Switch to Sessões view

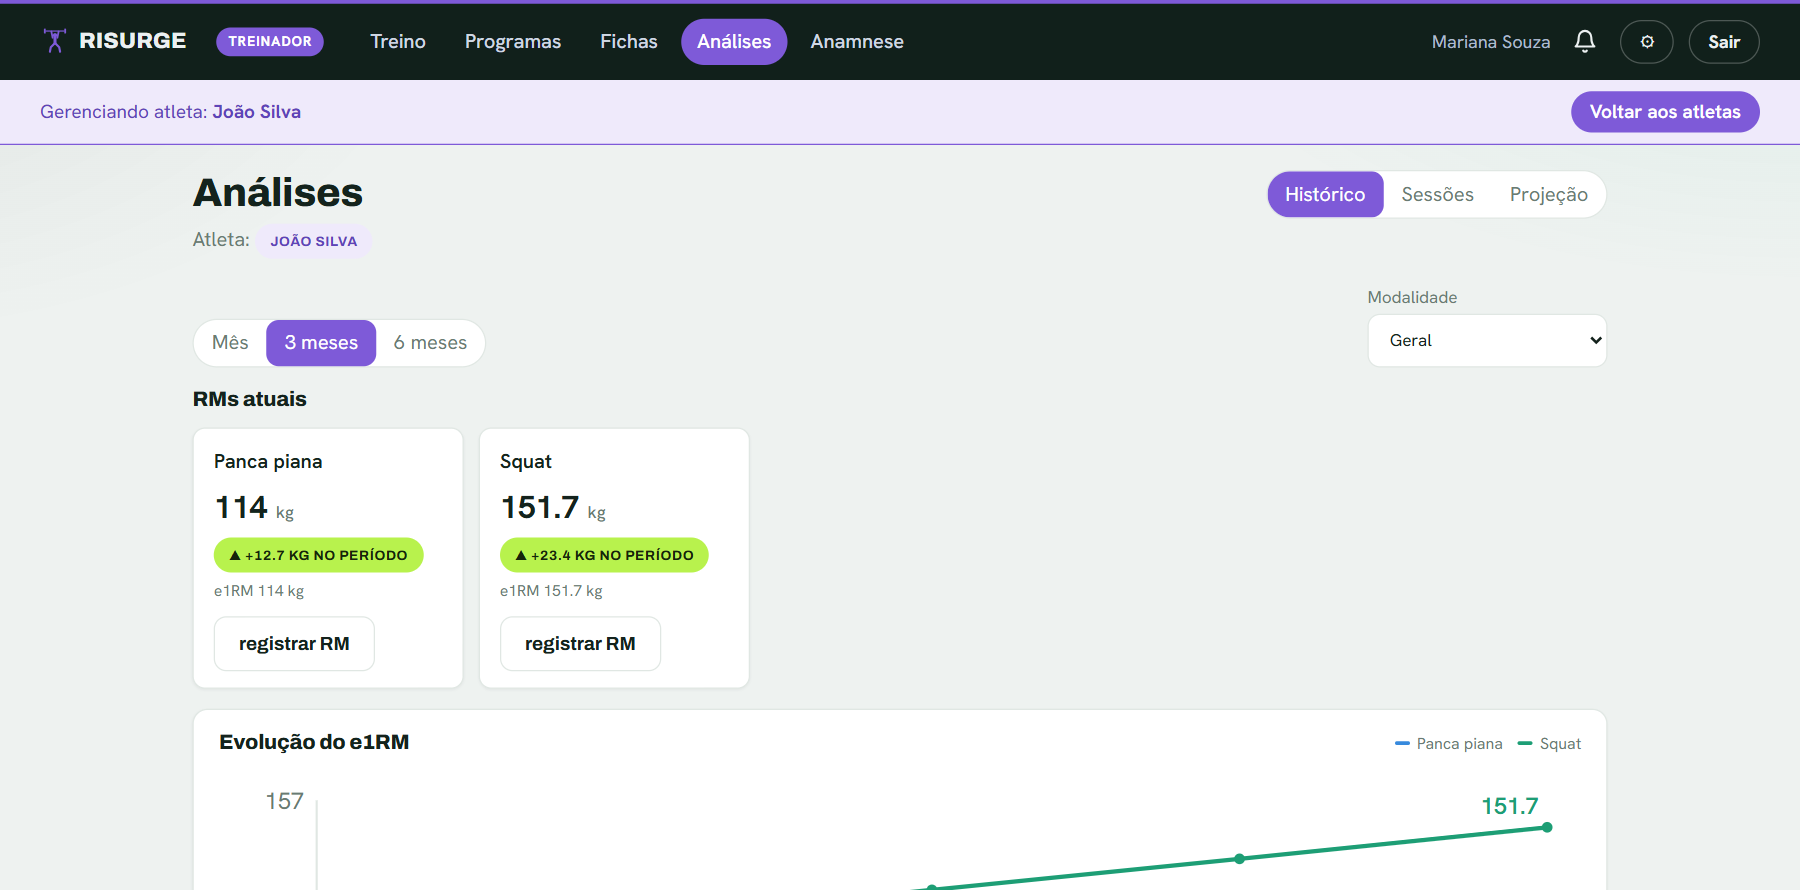(x=1437, y=194)
